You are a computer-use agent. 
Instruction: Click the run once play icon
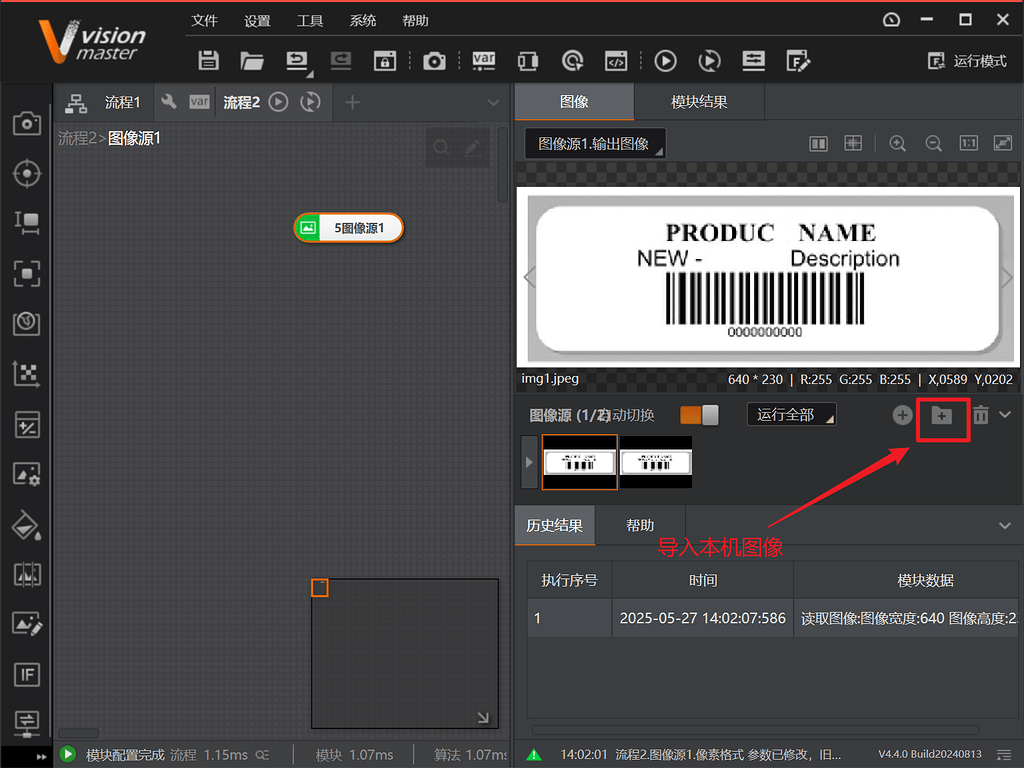[665, 61]
